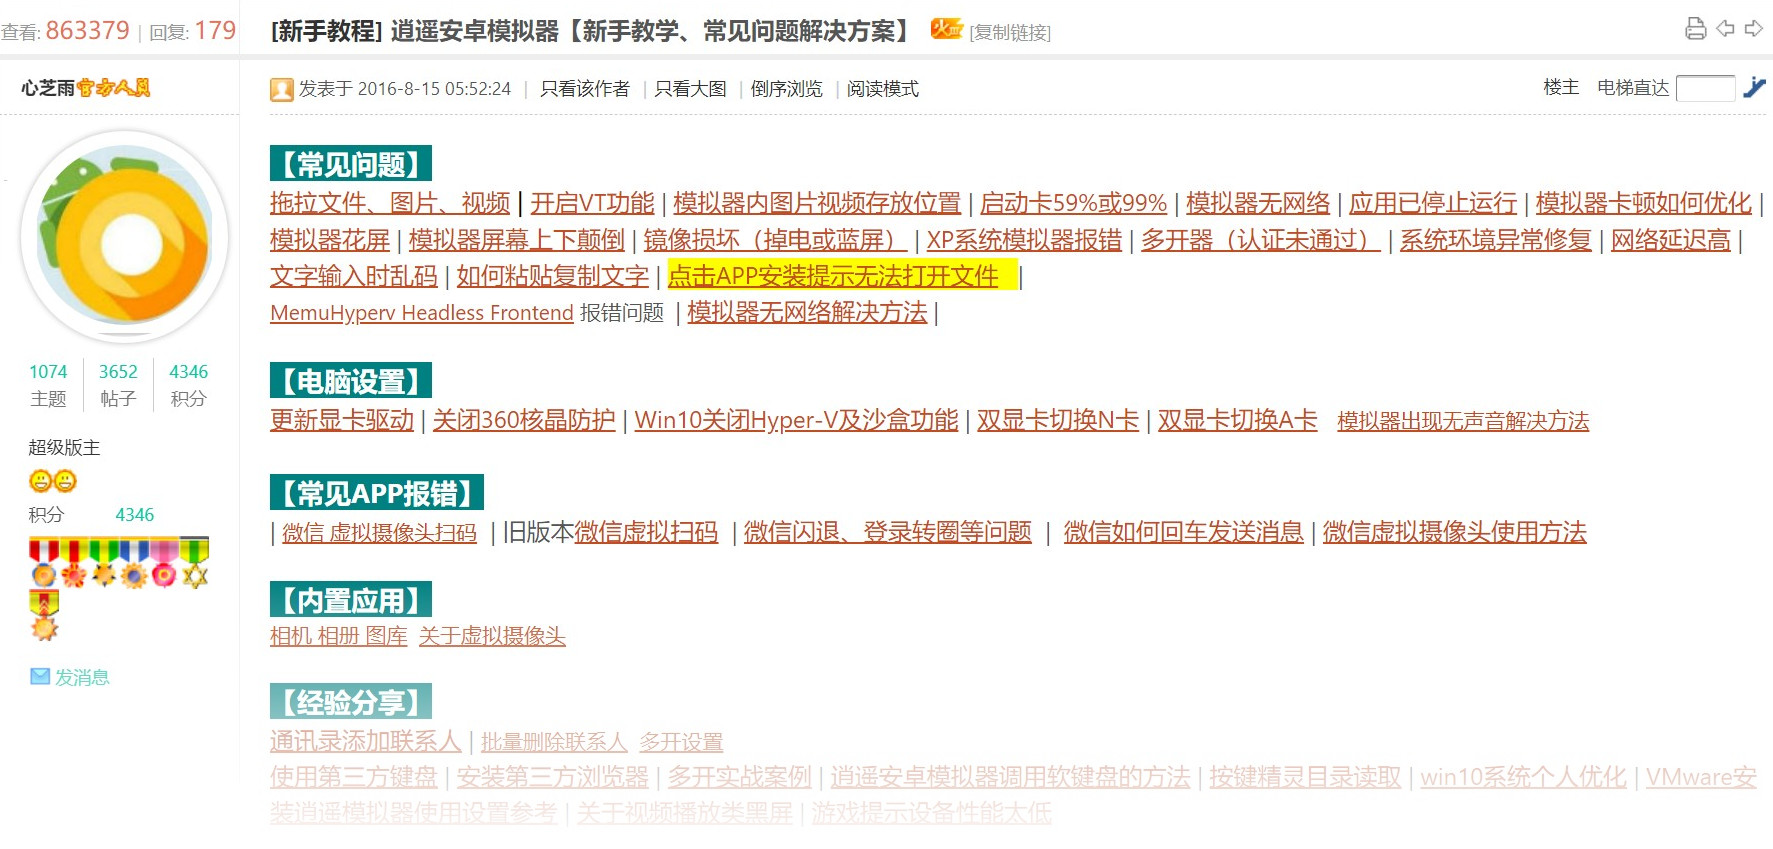
Task: Open 关闭360核晶防护 link
Action: 524,420
